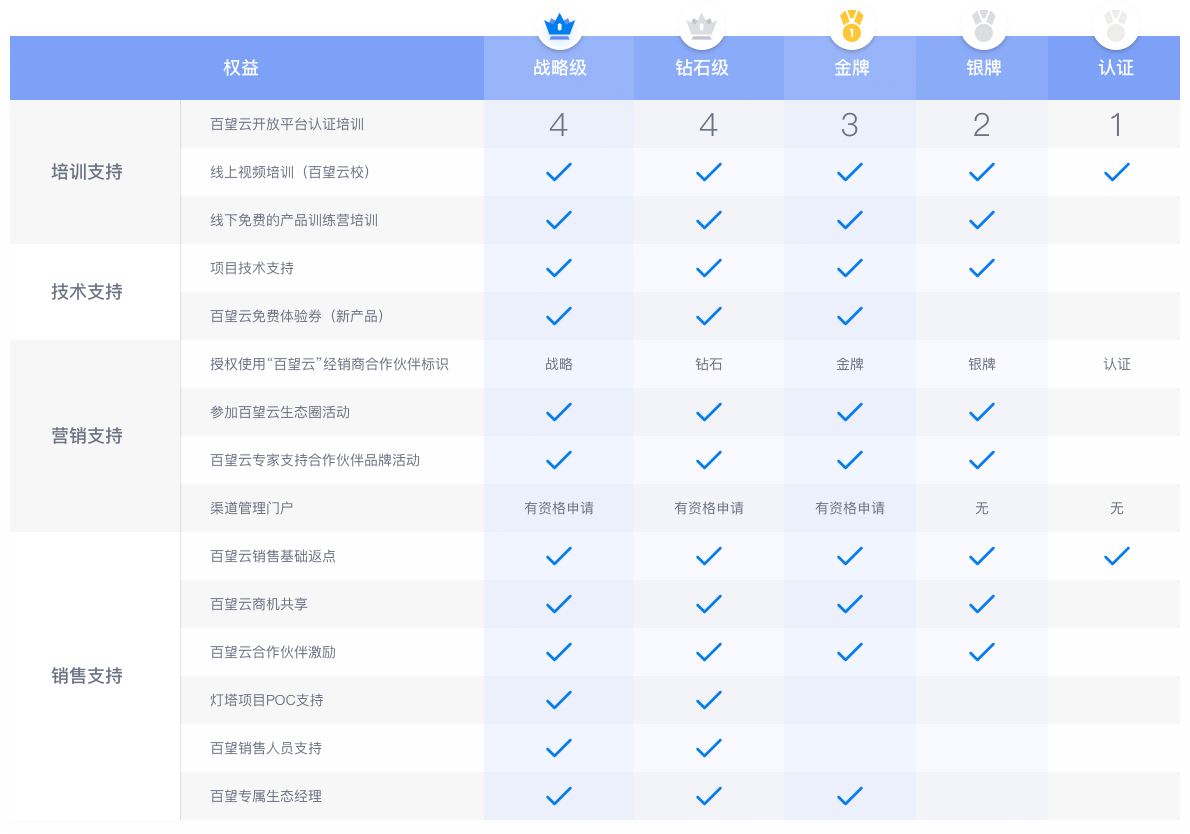Click the 线上视频培训 checkmark in the 认证 column

tap(1116, 172)
